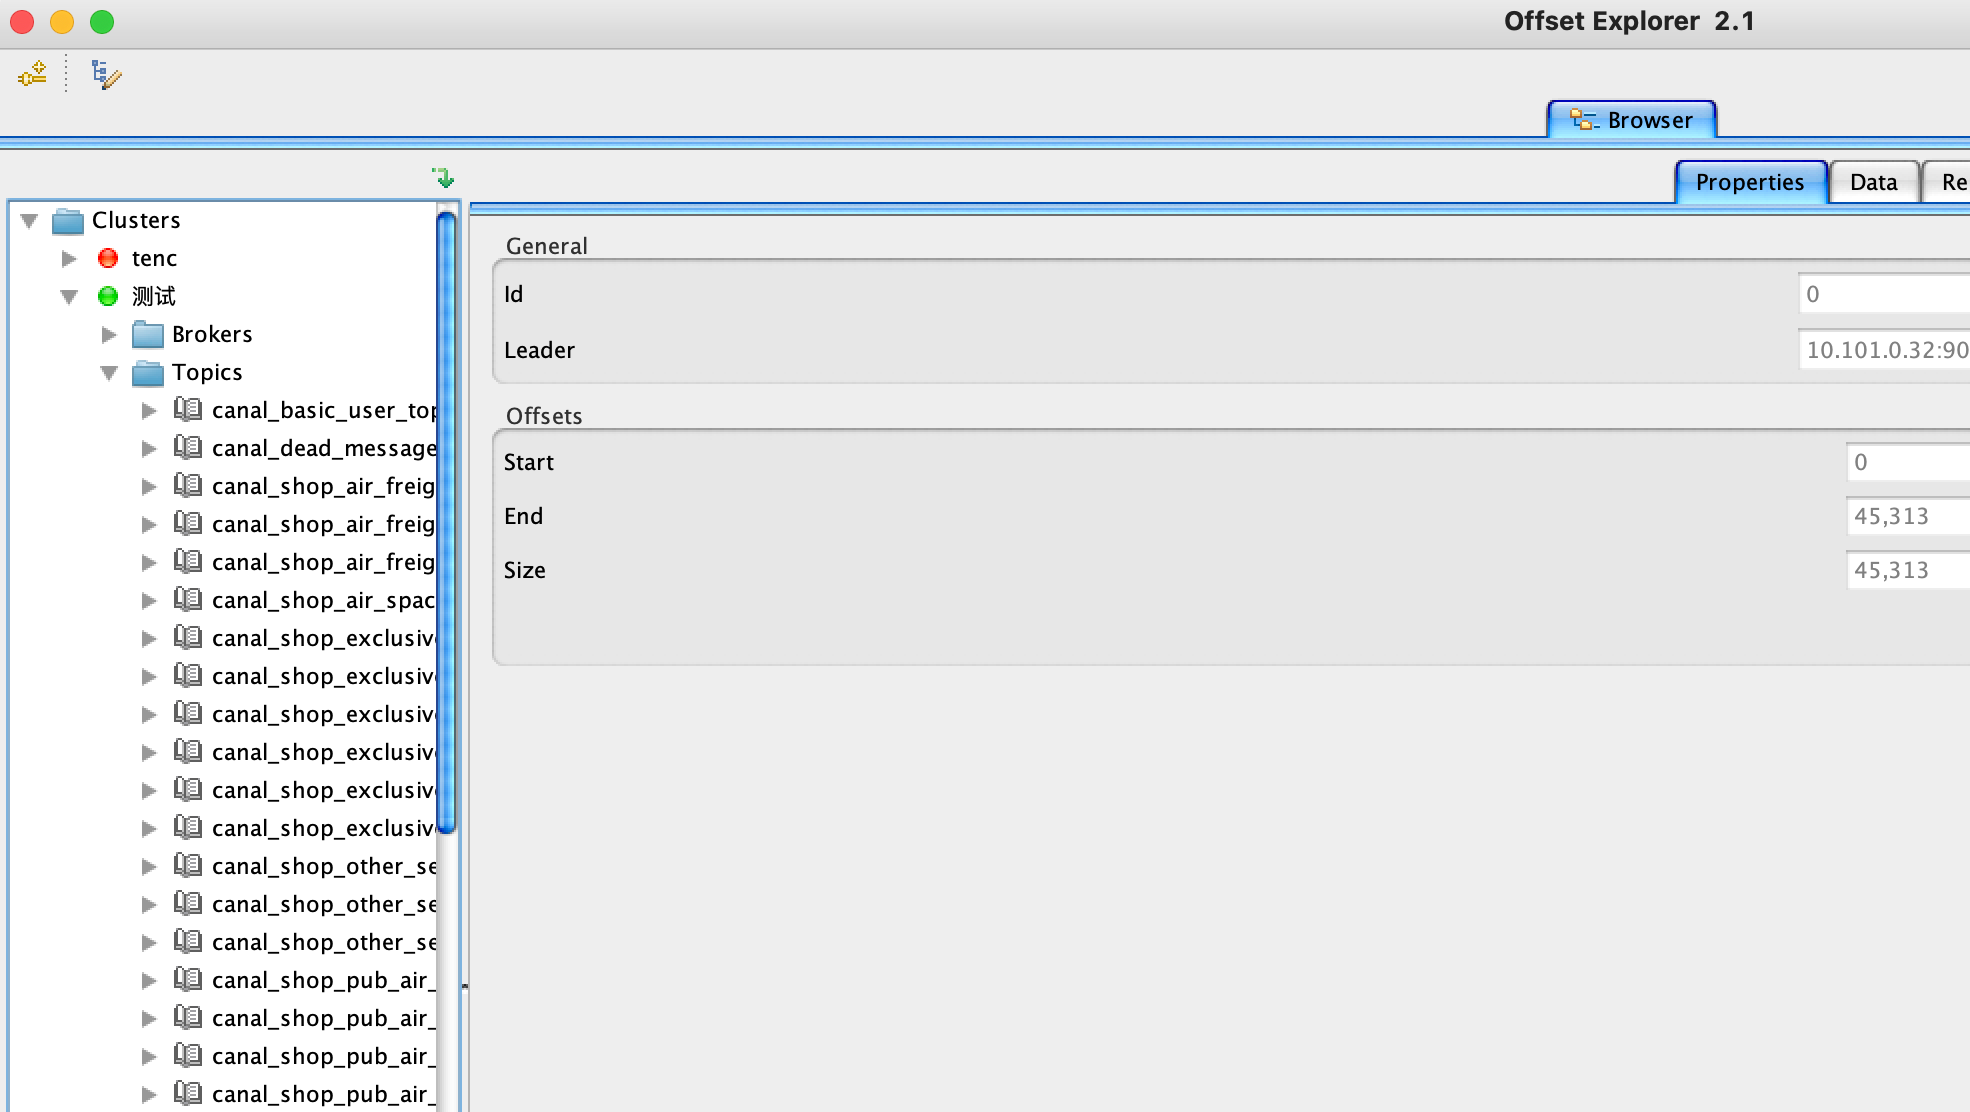Click the edit tree toolbar icon
1970x1112 pixels.
coord(105,74)
